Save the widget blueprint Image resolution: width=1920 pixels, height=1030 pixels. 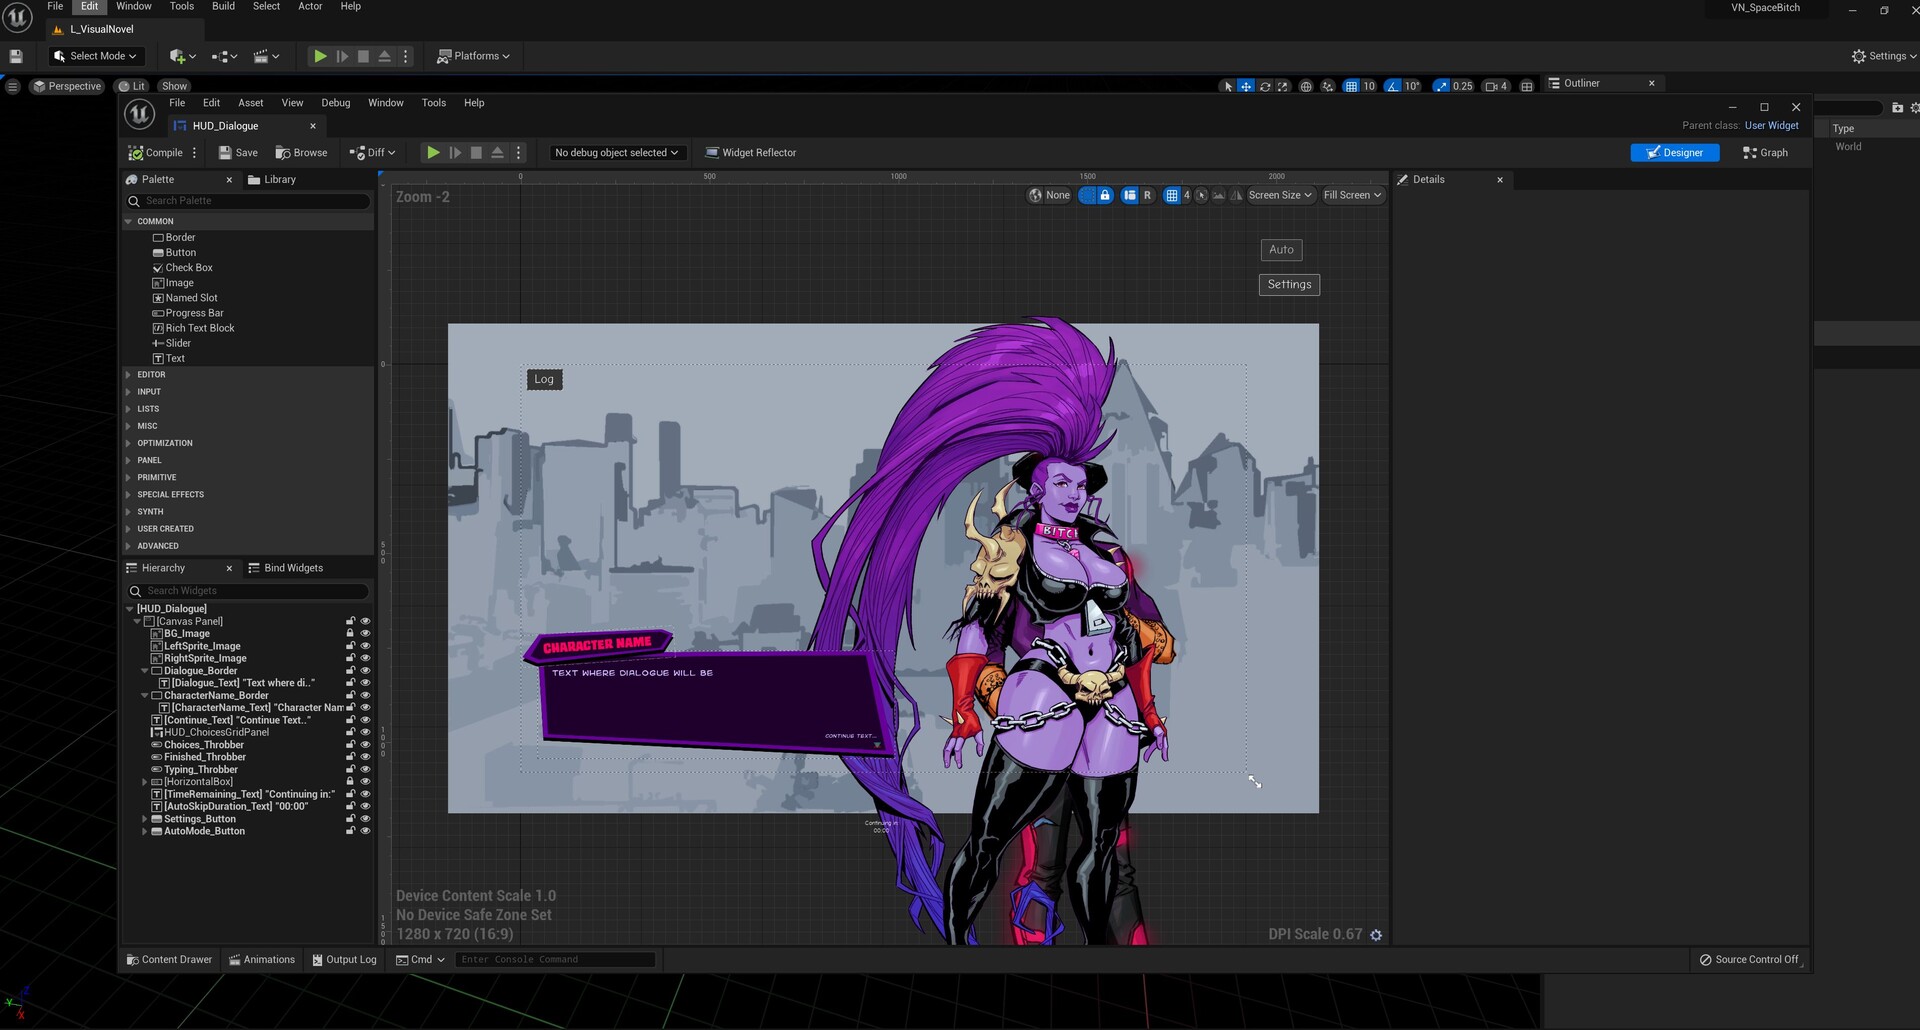pyautogui.click(x=238, y=152)
